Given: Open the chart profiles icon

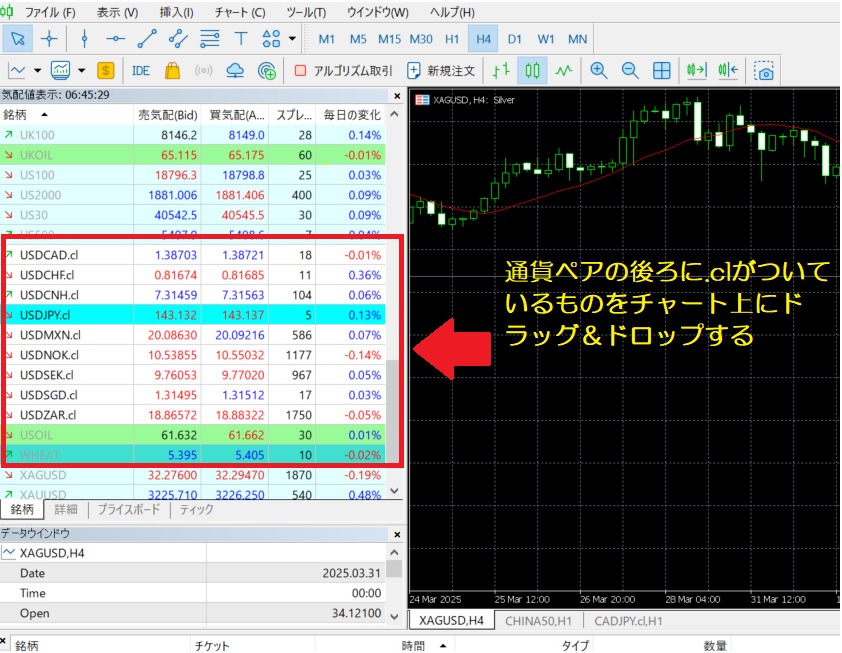Looking at the screenshot, I should click(x=61, y=70).
